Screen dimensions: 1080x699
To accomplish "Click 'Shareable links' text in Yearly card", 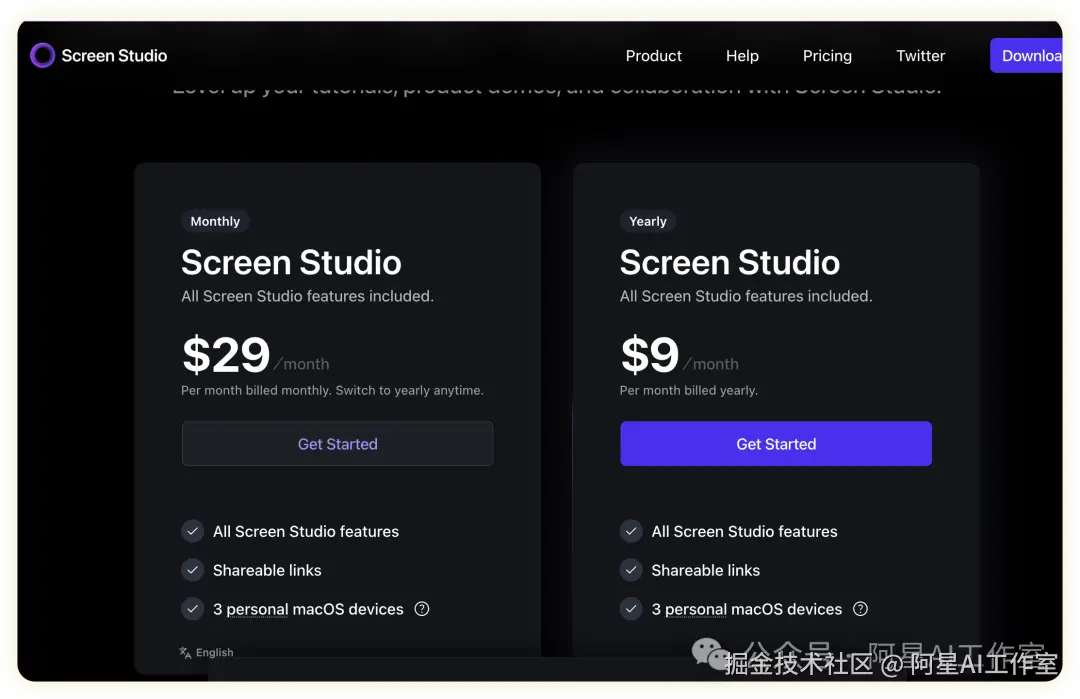I will [705, 570].
